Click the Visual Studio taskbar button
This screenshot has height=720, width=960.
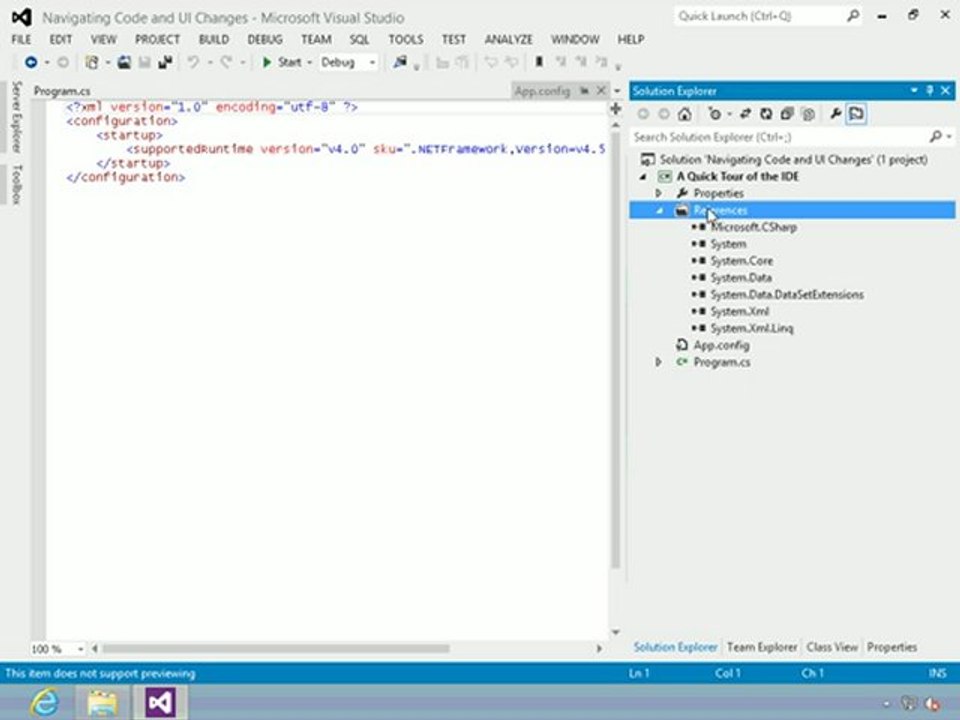(160, 702)
